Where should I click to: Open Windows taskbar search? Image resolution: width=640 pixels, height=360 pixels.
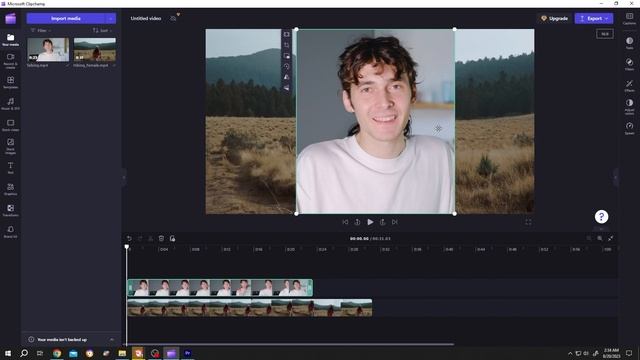24,353
